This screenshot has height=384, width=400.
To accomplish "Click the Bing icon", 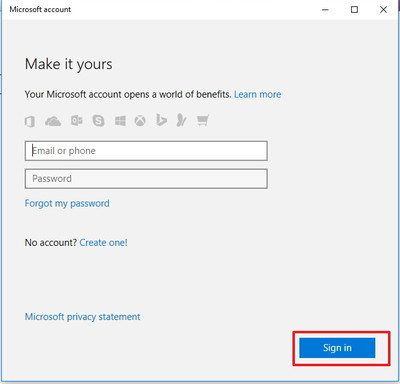I will [161, 120].
